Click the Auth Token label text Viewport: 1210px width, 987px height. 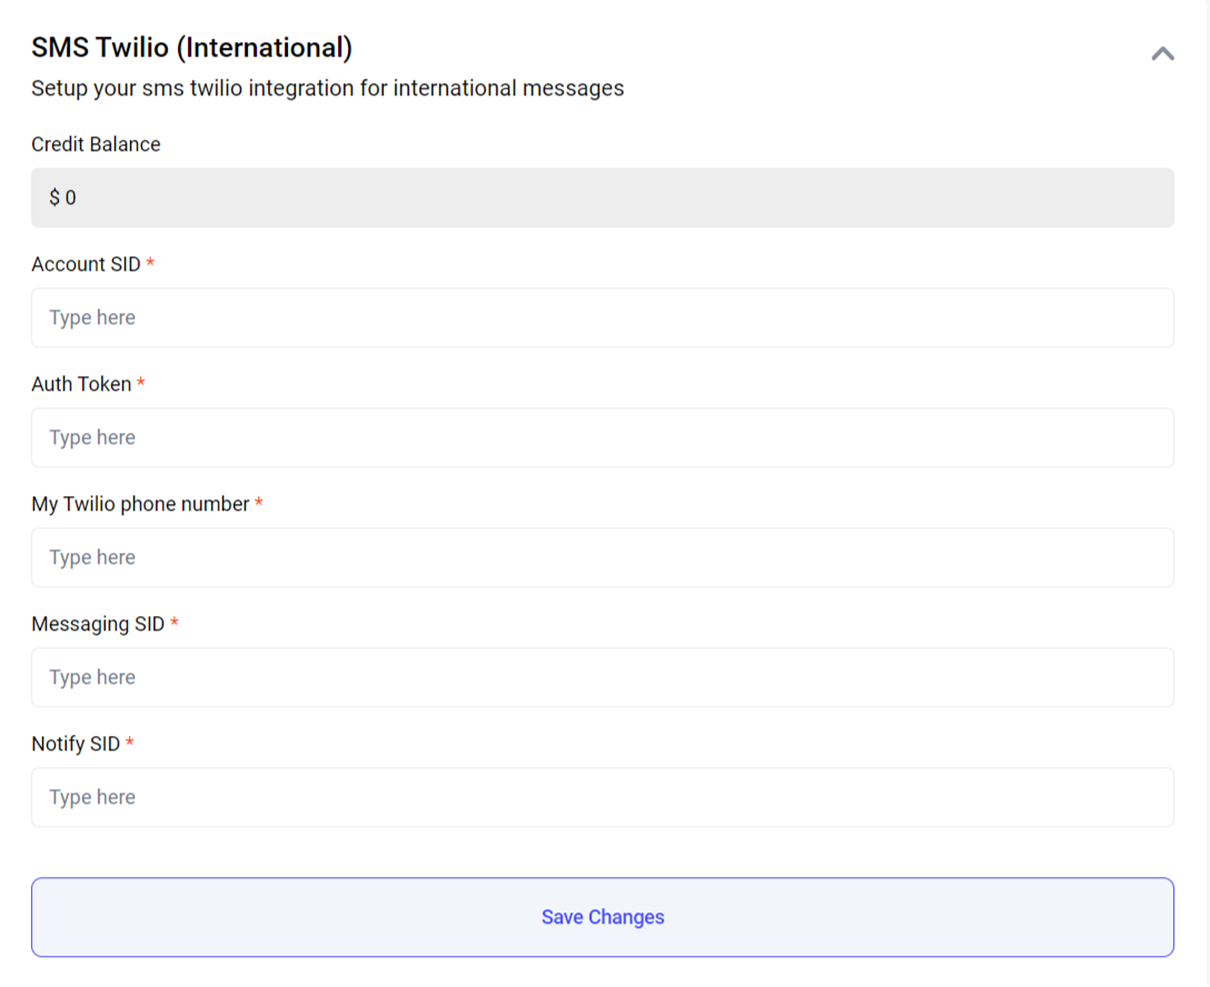click(x=81, y=384)
